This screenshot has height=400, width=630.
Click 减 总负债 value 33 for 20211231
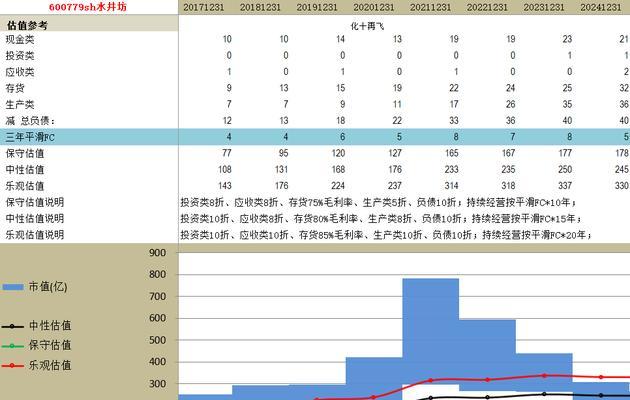click(x=454, y=120)
